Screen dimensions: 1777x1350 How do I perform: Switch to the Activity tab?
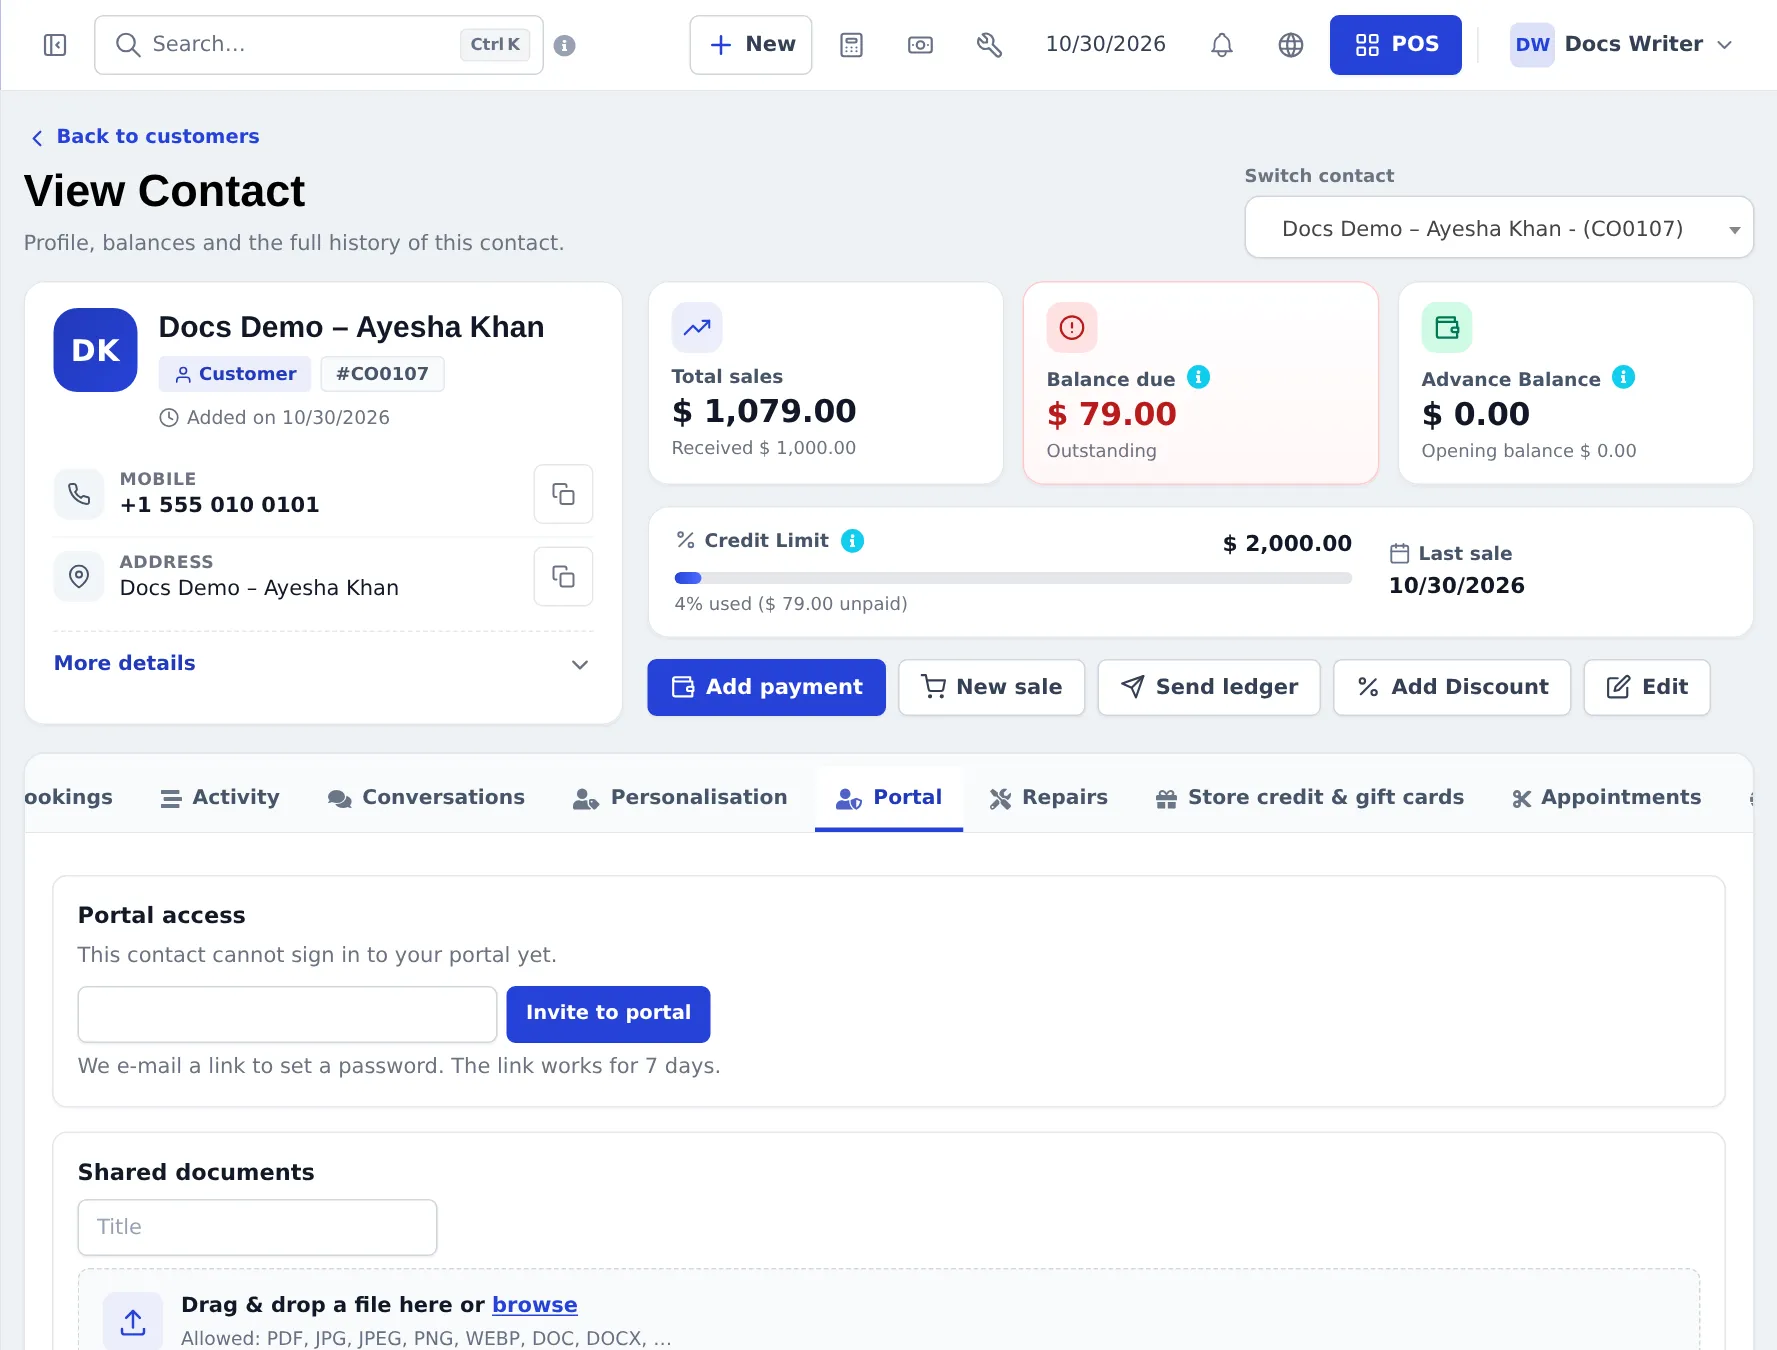click(x=220, y=798)
